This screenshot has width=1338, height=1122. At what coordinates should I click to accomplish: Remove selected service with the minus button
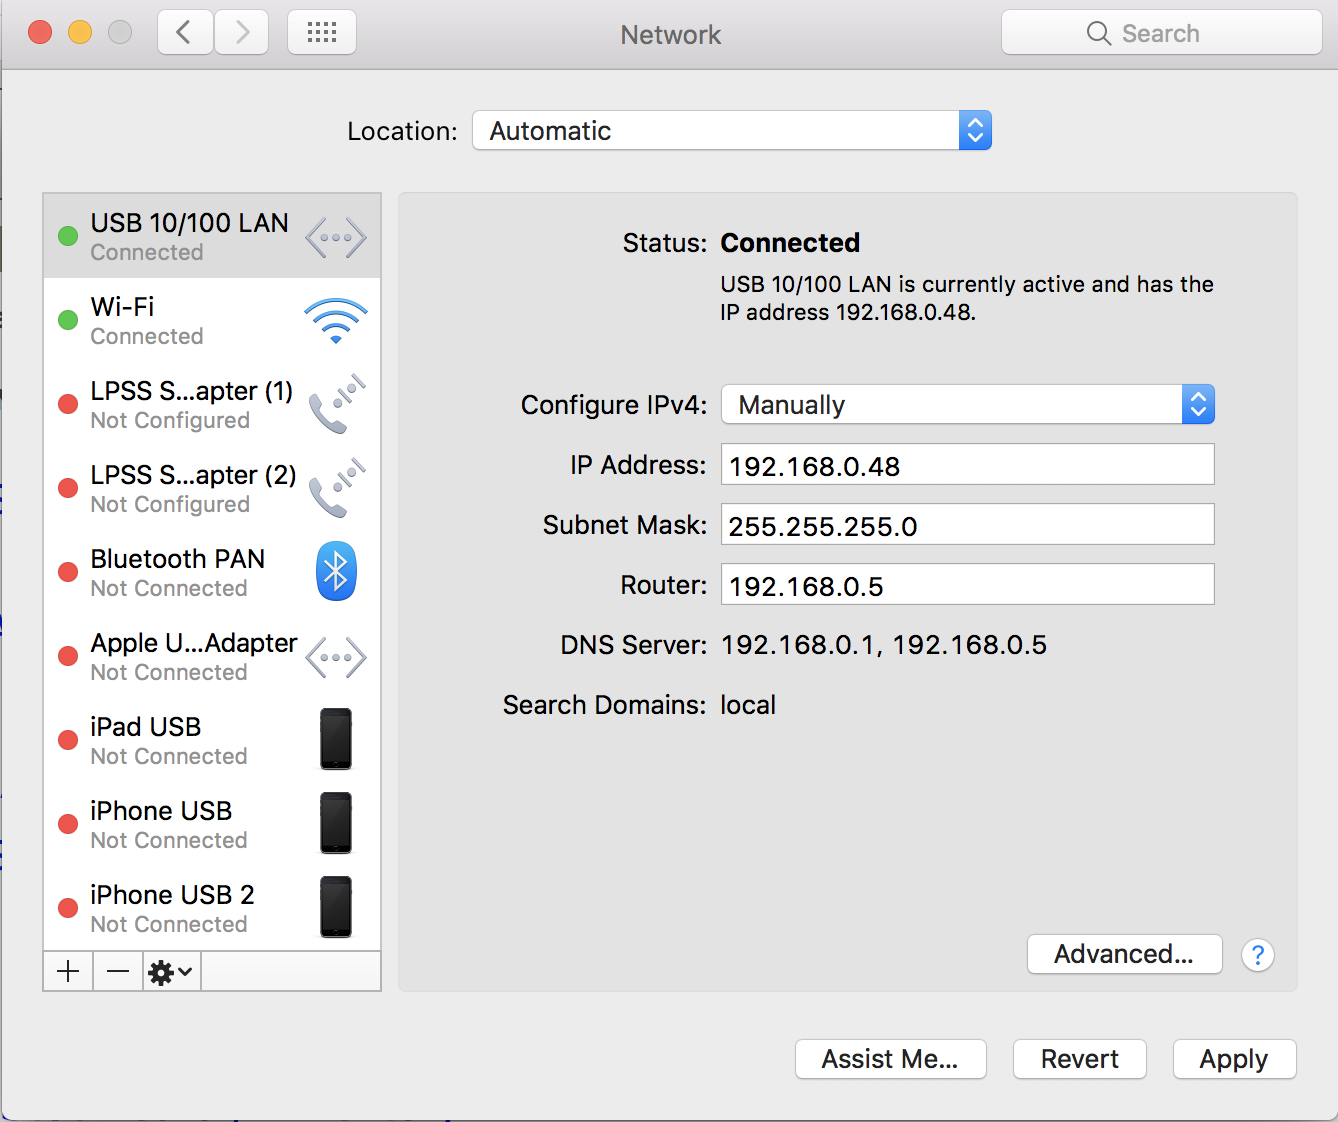point(118,971)
